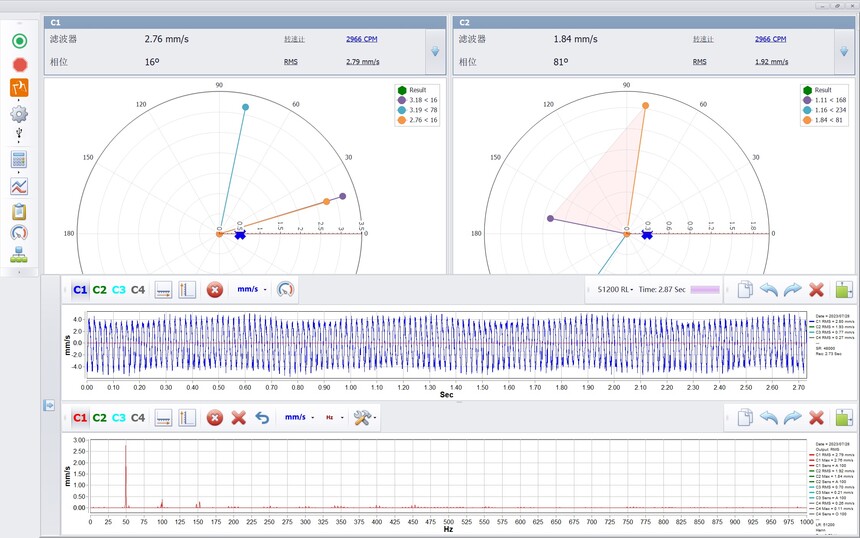The height and width of the screenshot is (538, 860).
Task: Click the USB connection icon
Action: point(19,134)
